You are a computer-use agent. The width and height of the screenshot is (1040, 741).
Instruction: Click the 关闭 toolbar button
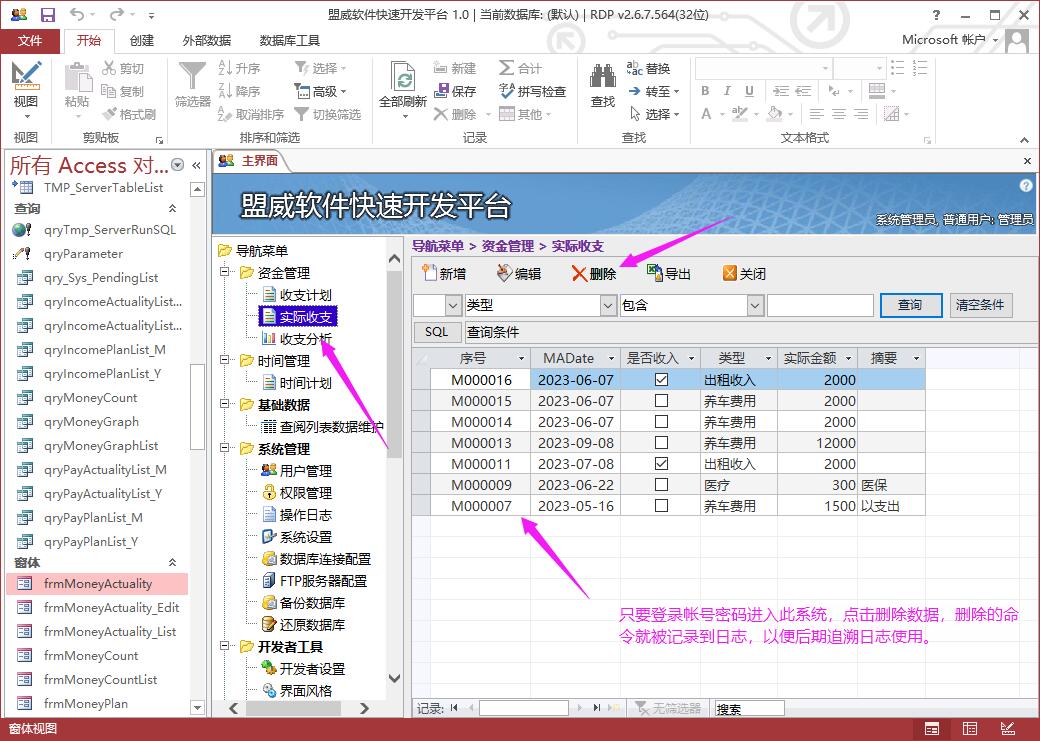[744, 273]
